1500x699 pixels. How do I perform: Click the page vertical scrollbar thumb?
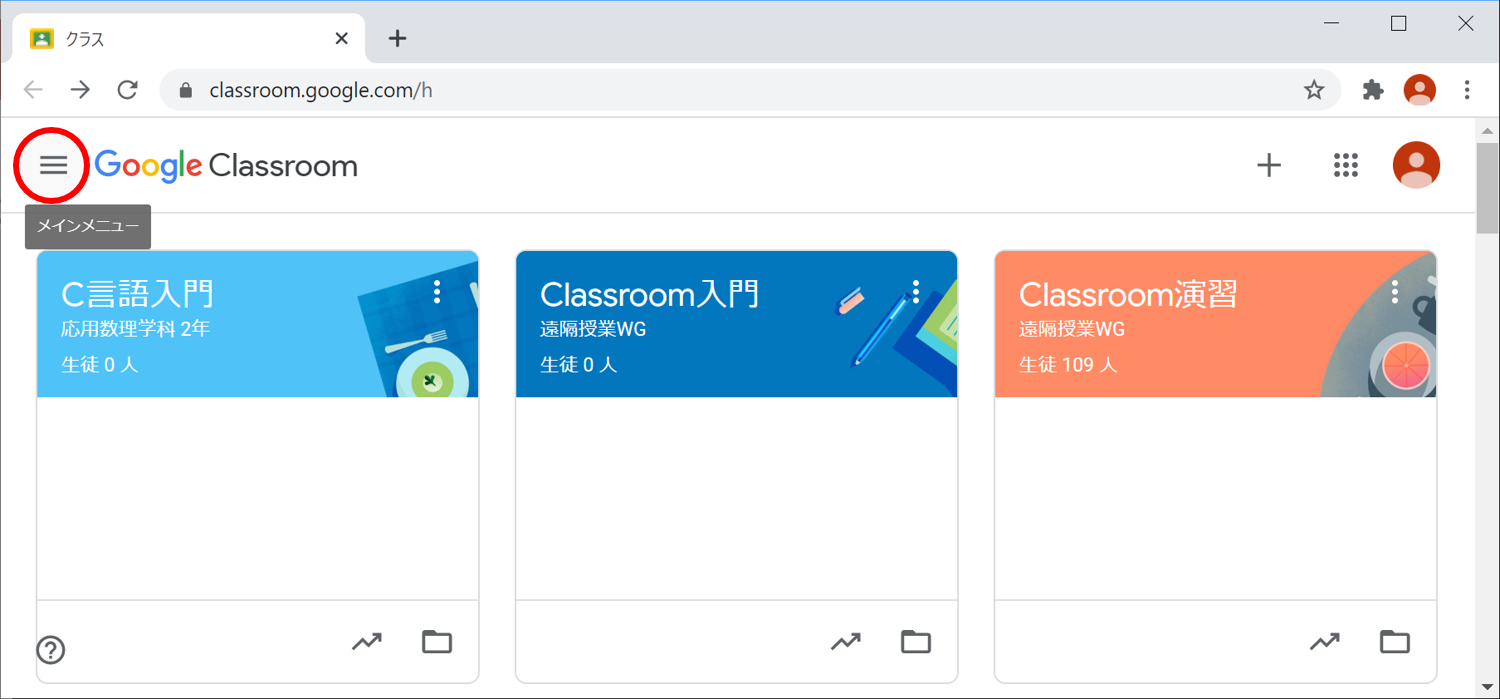tap(1487, 187)
